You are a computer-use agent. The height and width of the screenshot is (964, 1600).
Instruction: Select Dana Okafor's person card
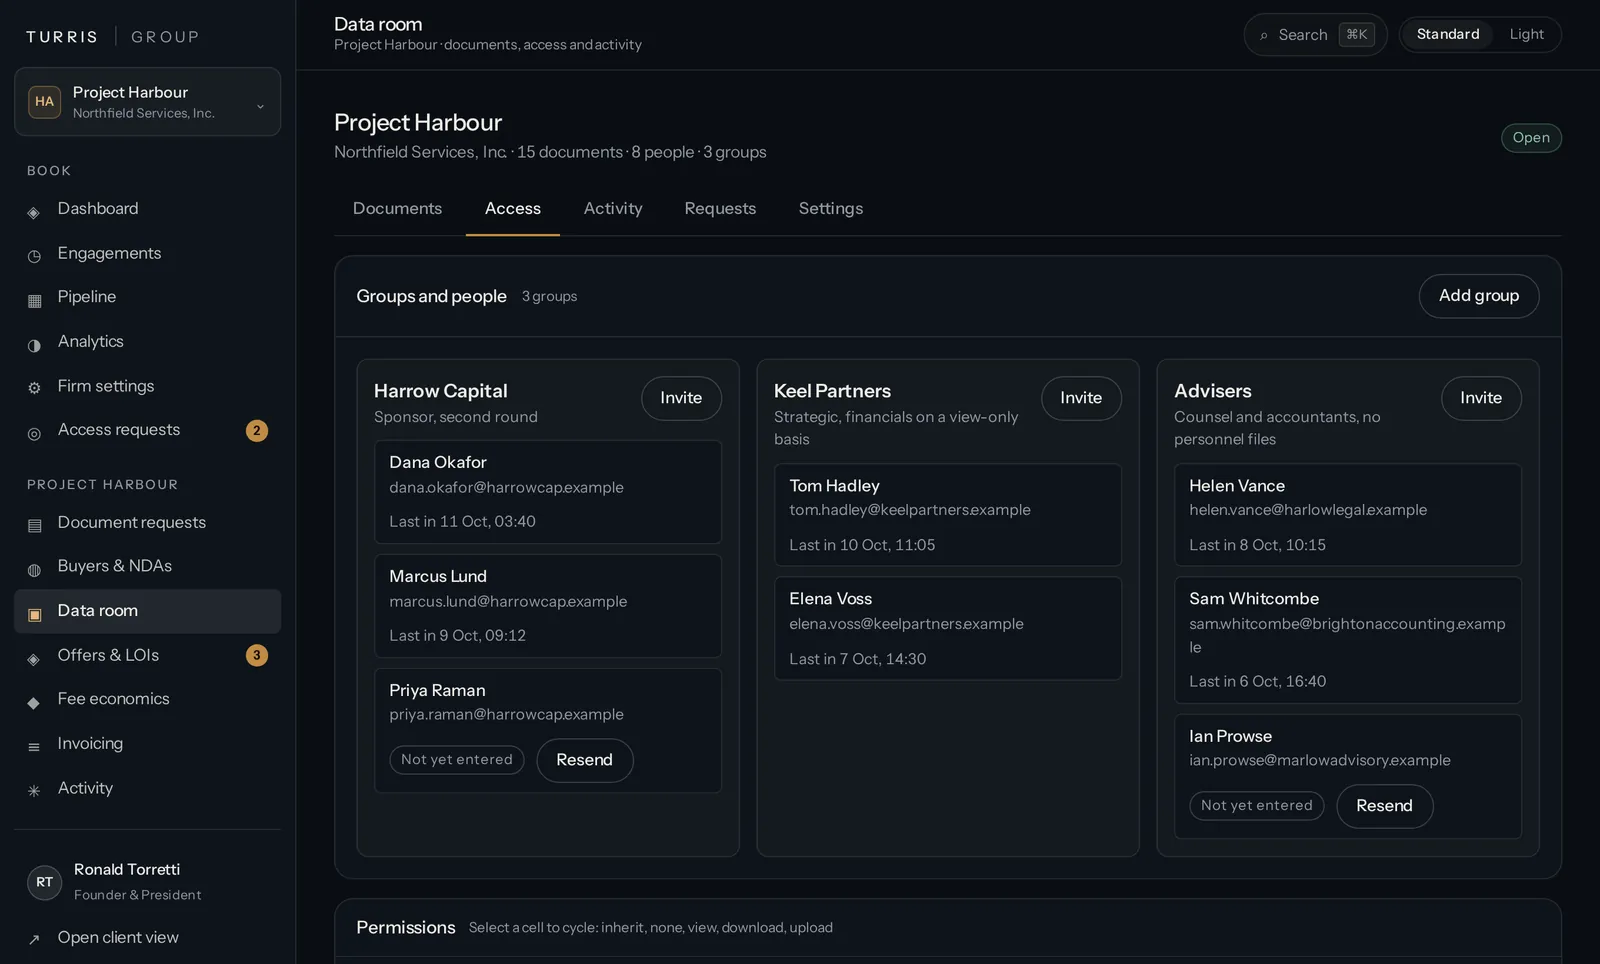[548, 492]
